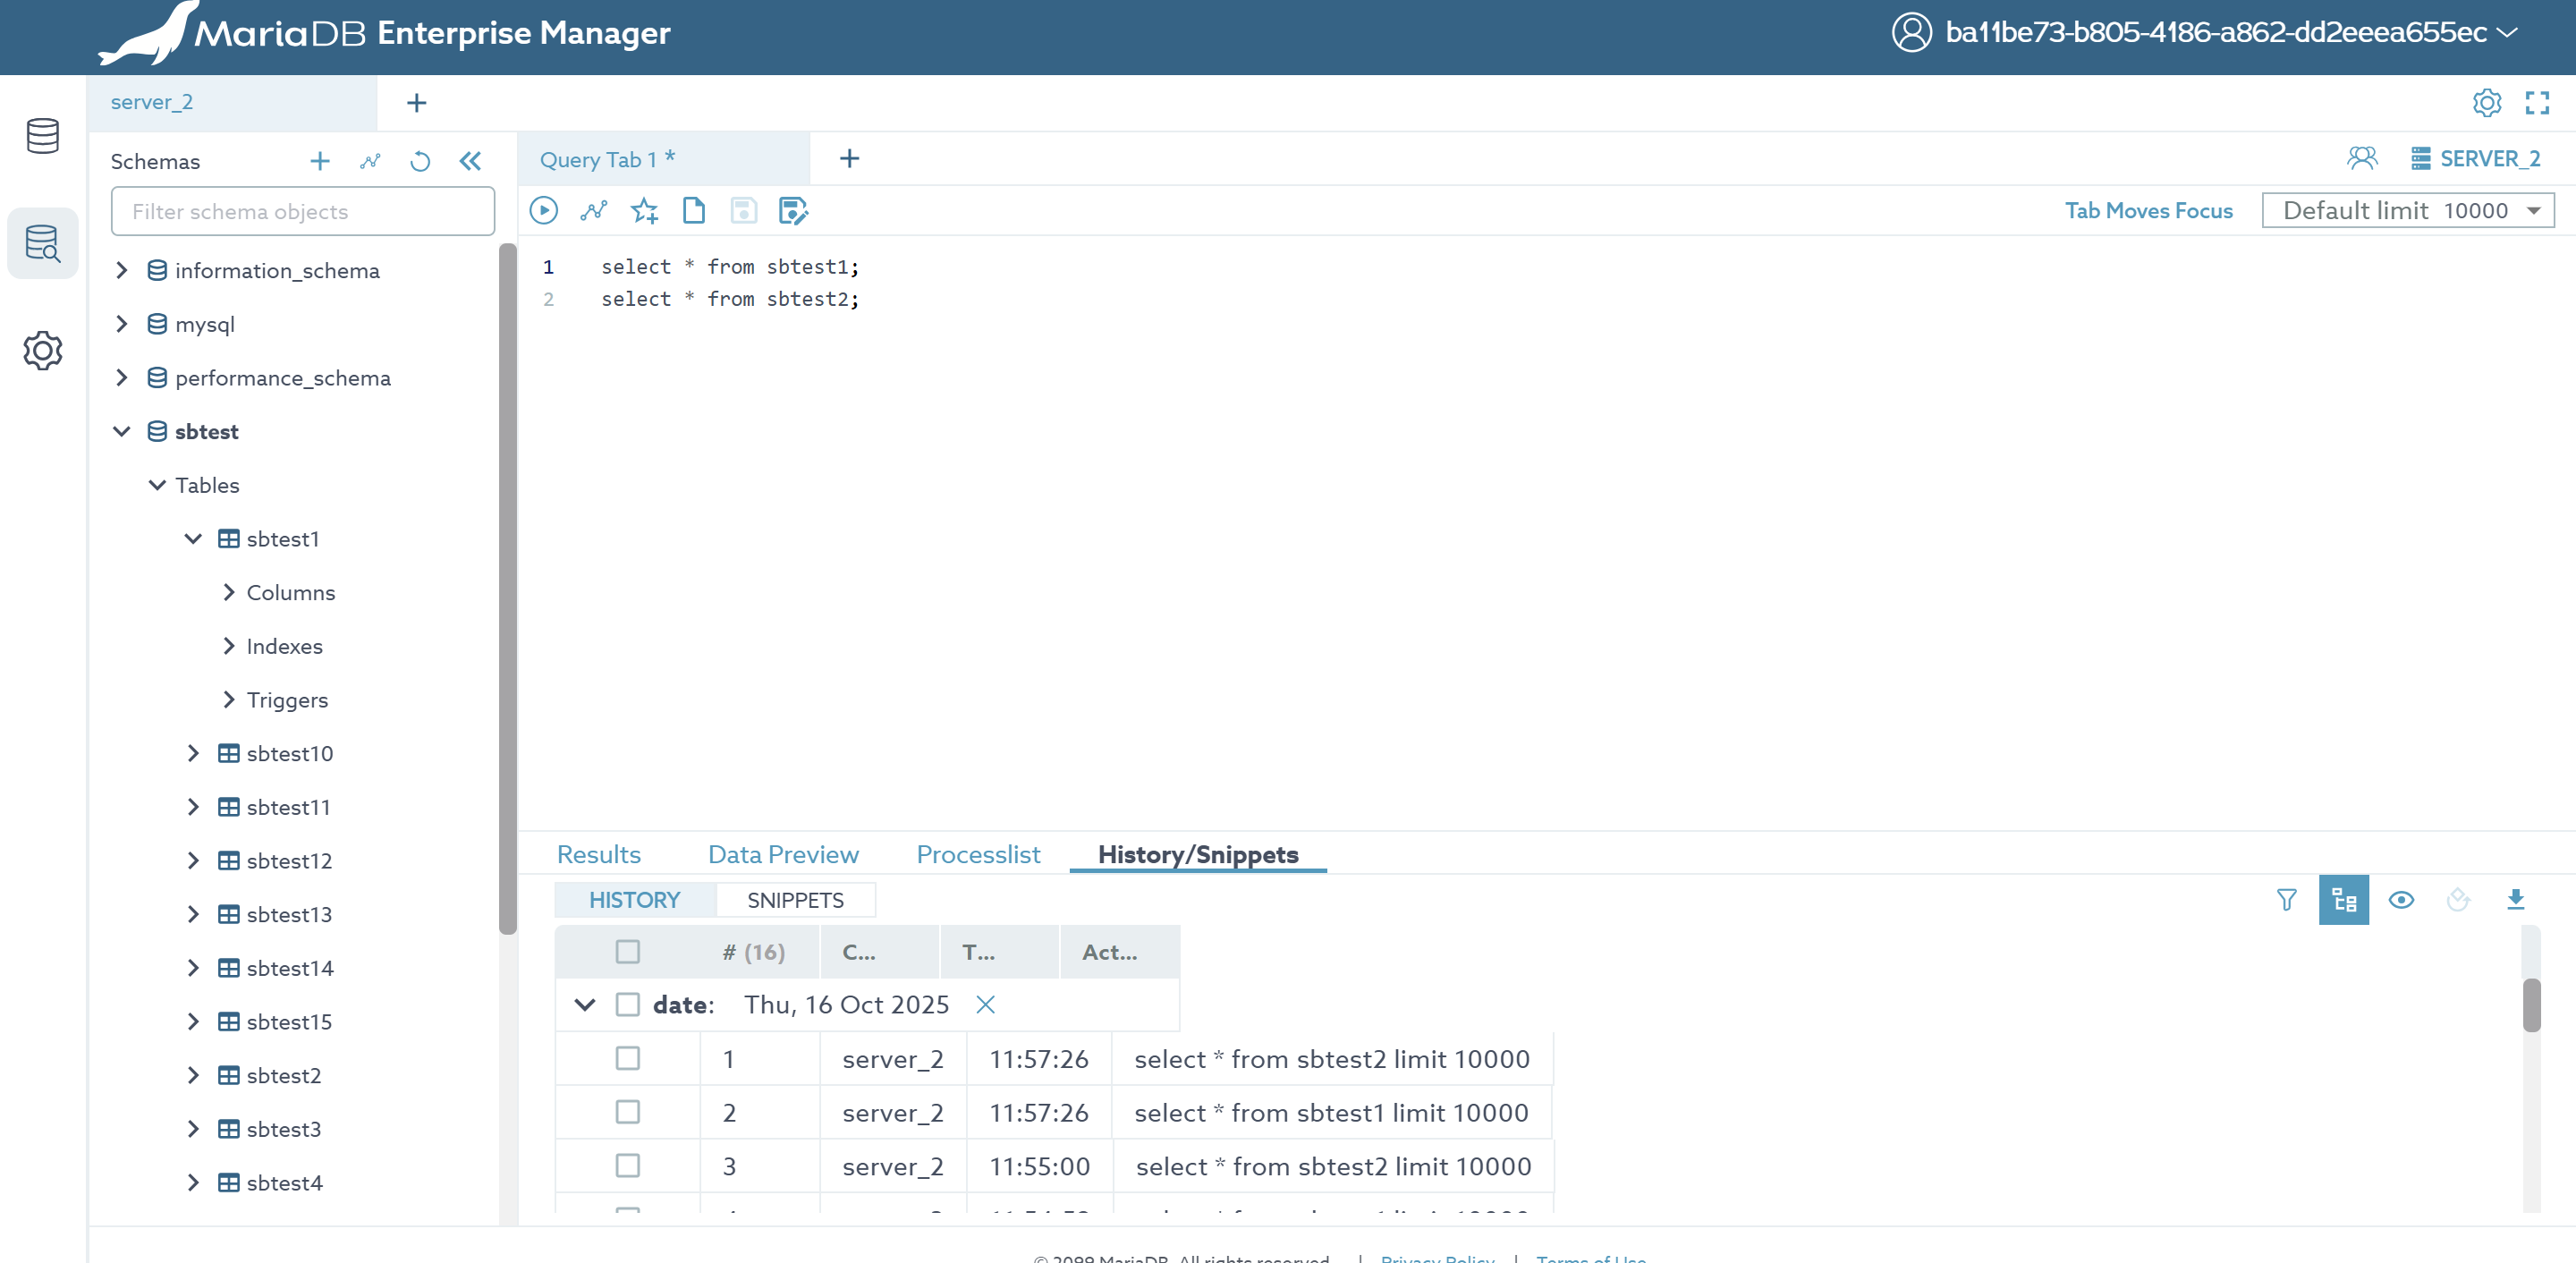
Task: Open the Privacy Policy link
Action: pos(1437,1258)
